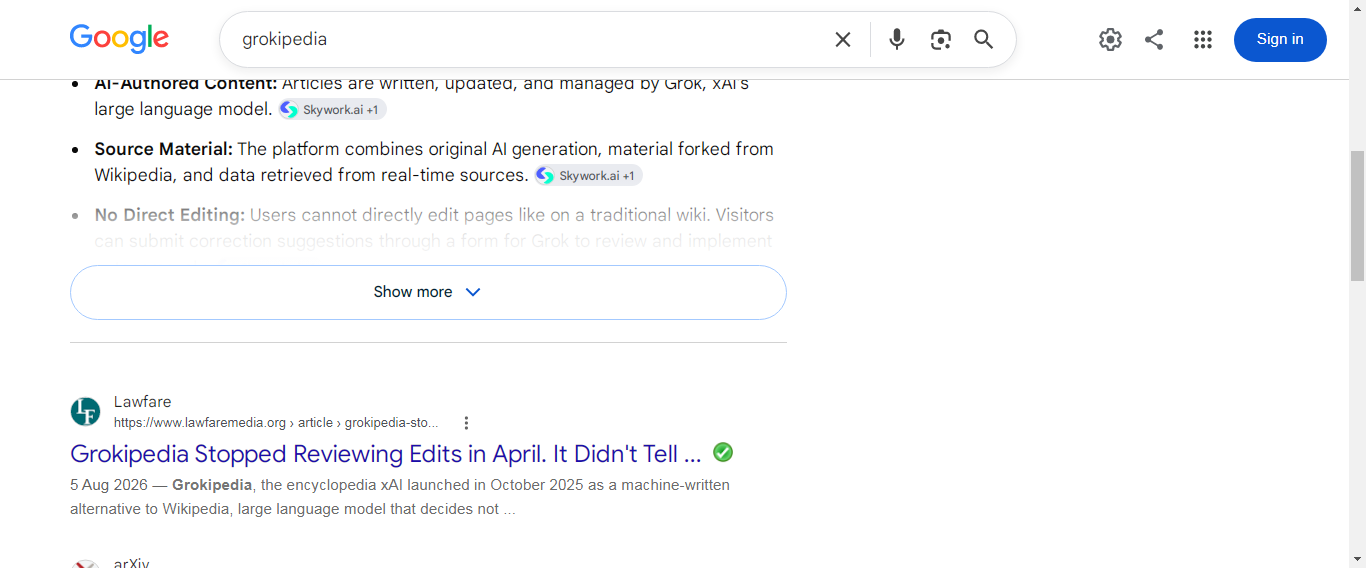The image size is (1366, 568).
Task: Clear the search box with X icon
Action: tap(843, 39)
